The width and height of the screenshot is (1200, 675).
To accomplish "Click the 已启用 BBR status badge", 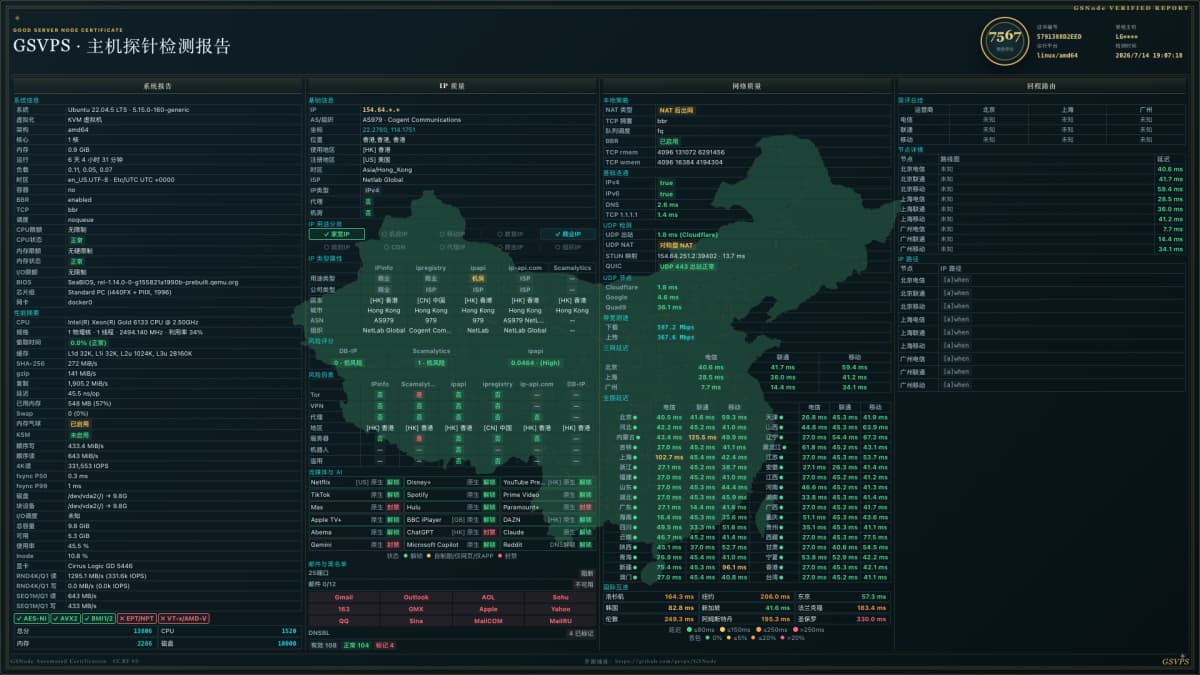I will [x=669, y=141].
